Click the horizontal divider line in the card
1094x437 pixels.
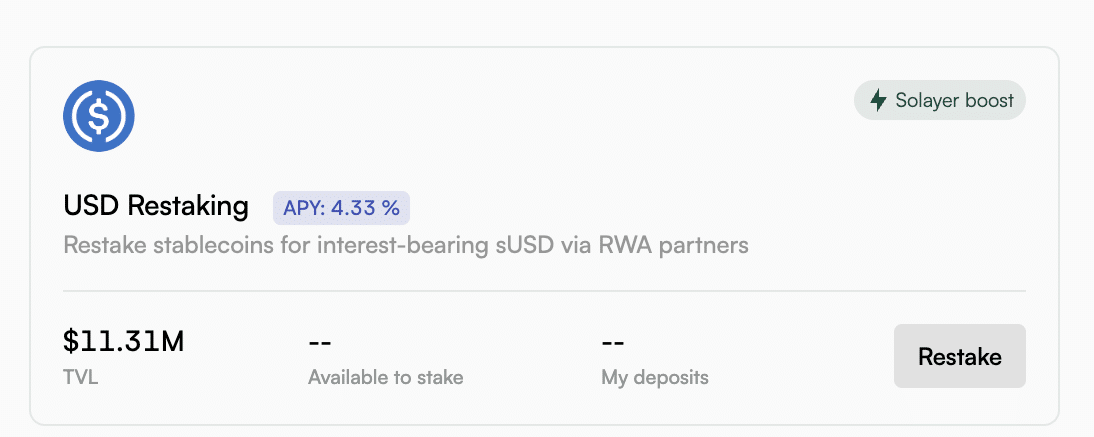(544, 291)
